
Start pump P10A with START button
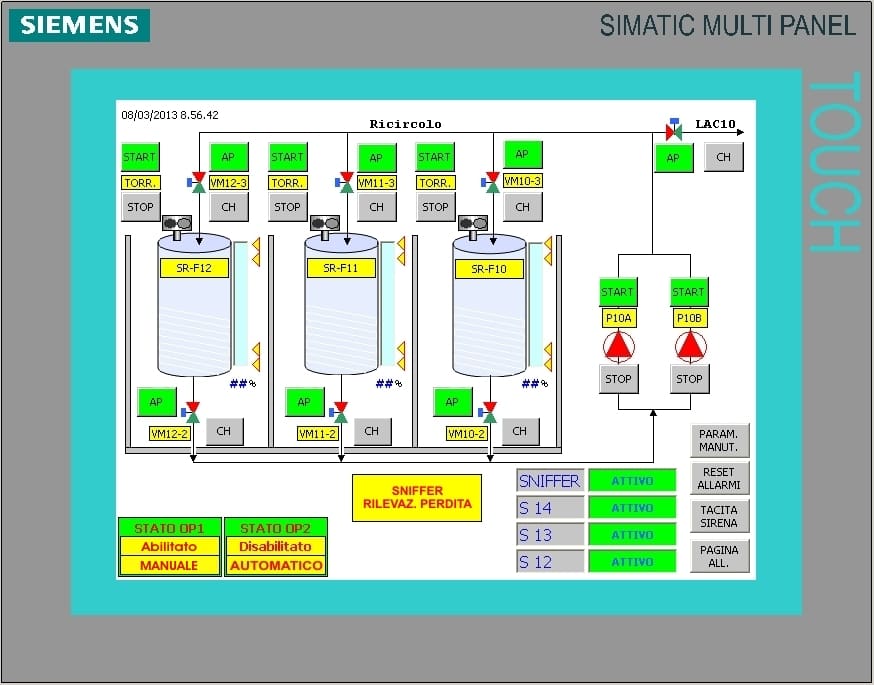pos(617,292)
